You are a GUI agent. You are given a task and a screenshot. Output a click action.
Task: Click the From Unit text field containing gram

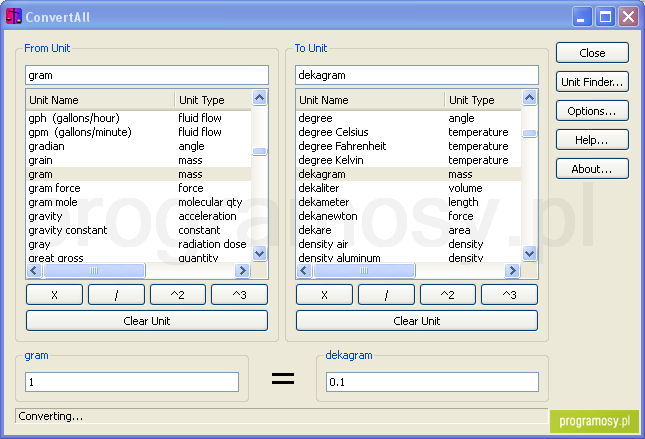click(147, 75)
